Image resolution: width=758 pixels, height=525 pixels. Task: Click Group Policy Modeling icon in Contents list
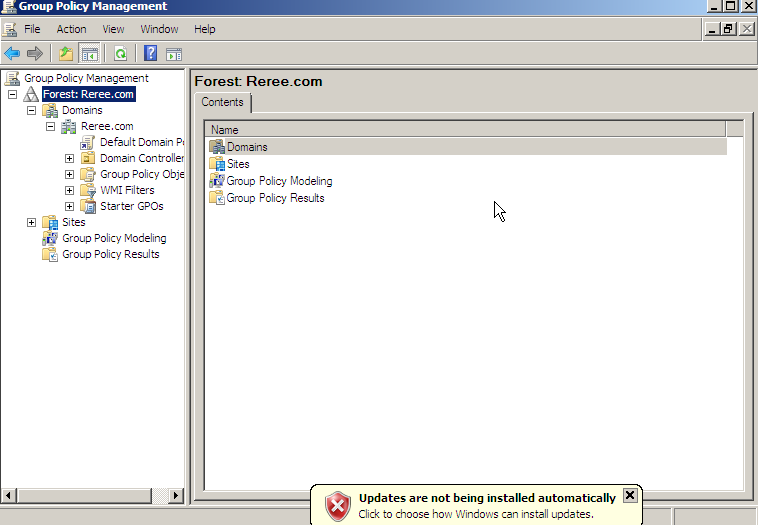217,181
